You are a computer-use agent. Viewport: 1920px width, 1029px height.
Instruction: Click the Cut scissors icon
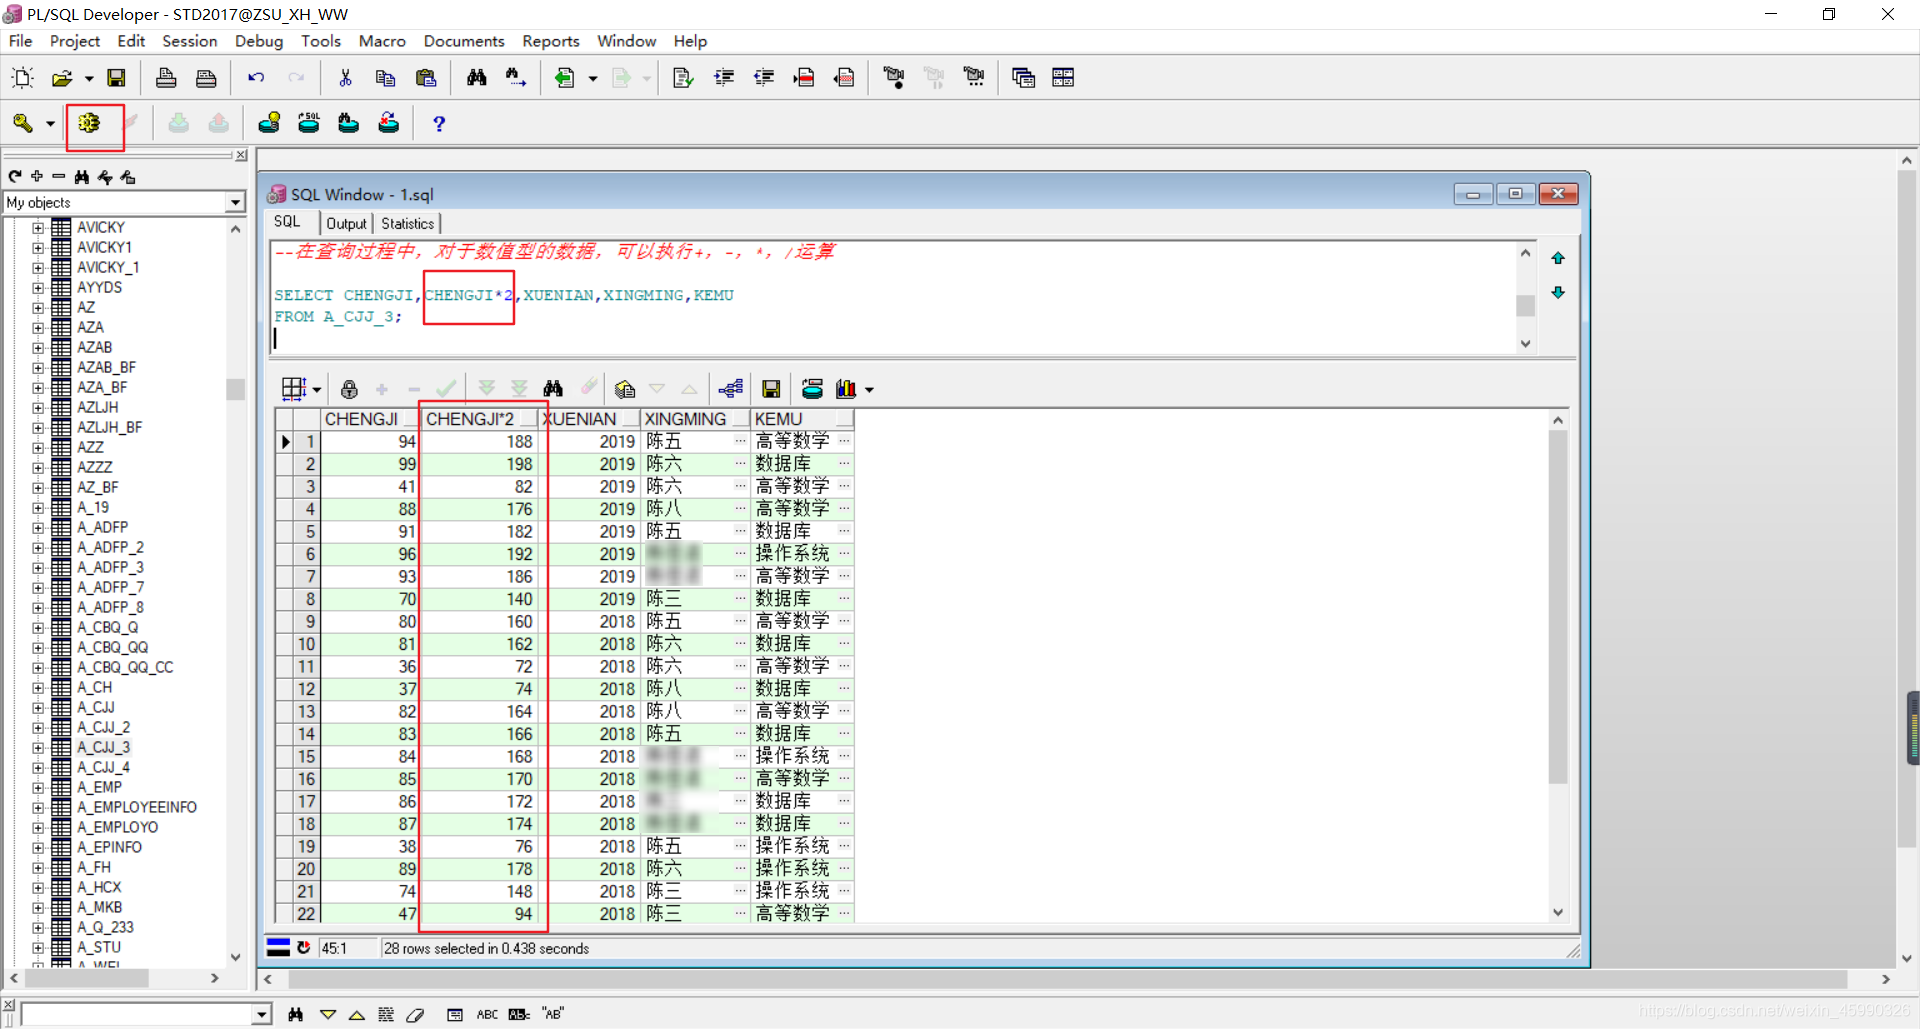(346, 78)
